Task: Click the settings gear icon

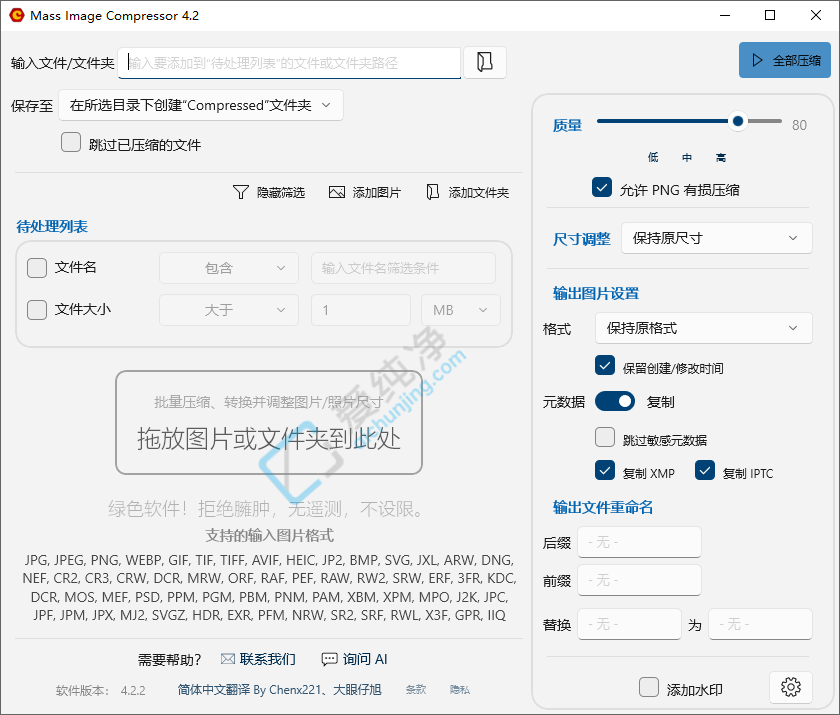Action: [x=790, y=687]
